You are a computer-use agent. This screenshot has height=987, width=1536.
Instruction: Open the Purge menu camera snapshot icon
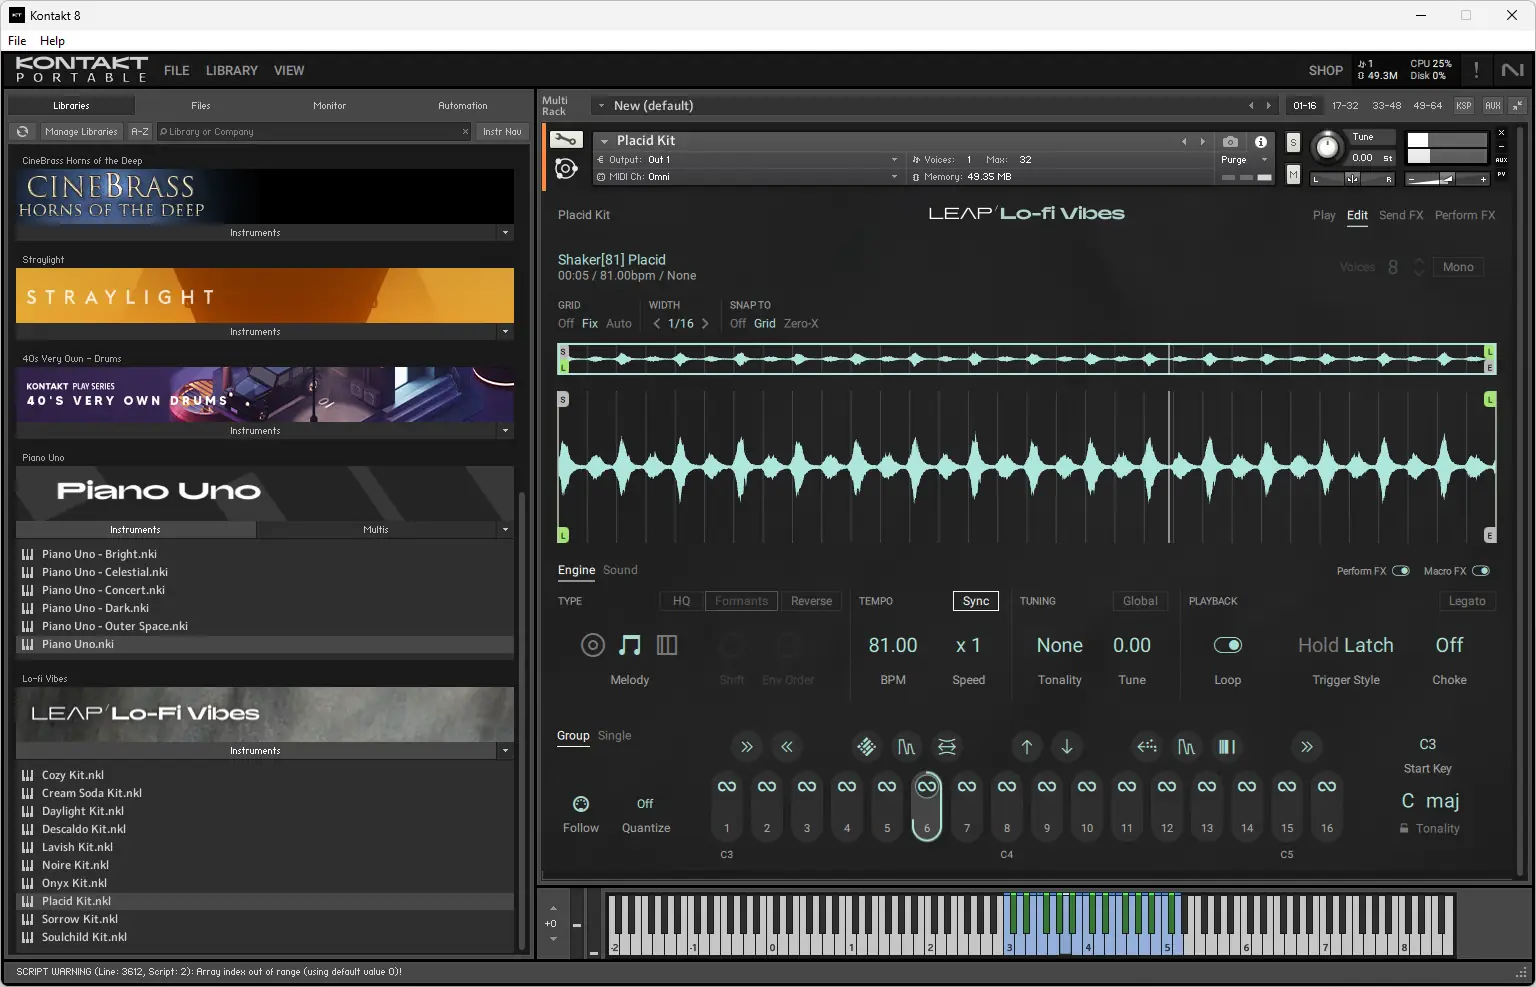click(x=1231, y=142)
